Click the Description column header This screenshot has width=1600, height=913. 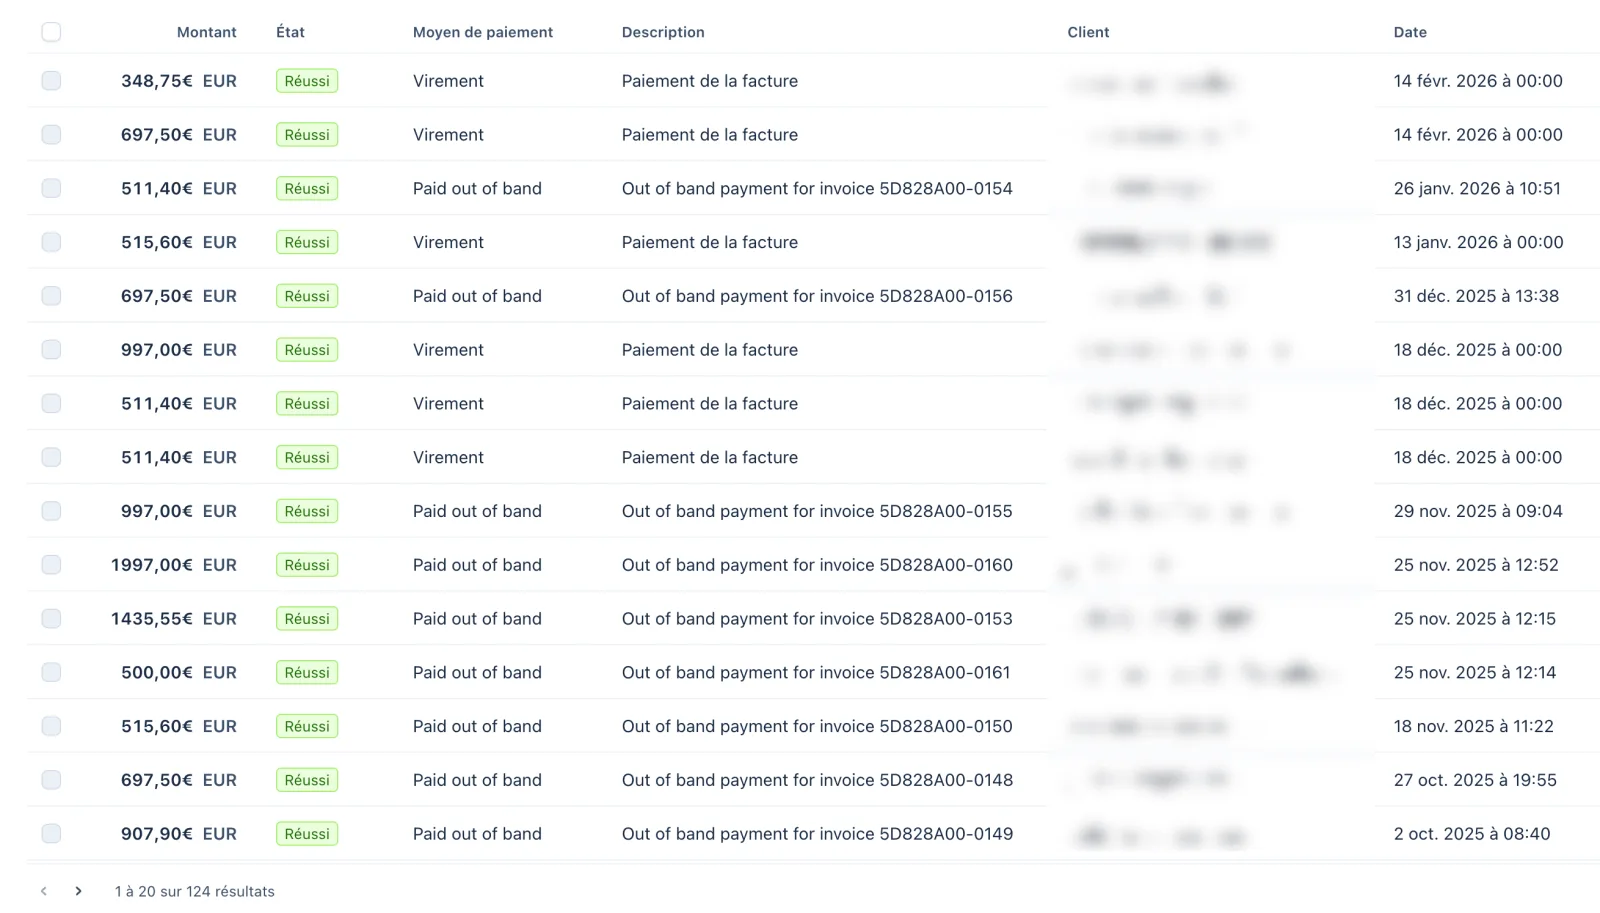pos(663,32)
